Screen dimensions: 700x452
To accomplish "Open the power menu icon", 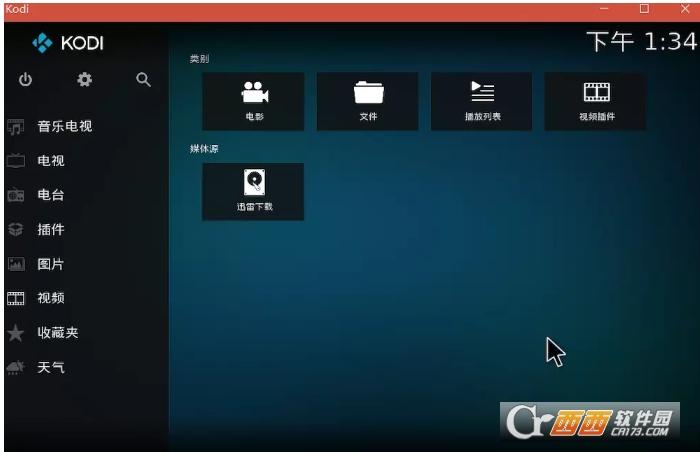I will pyautogui.click(x=25, y=80).
